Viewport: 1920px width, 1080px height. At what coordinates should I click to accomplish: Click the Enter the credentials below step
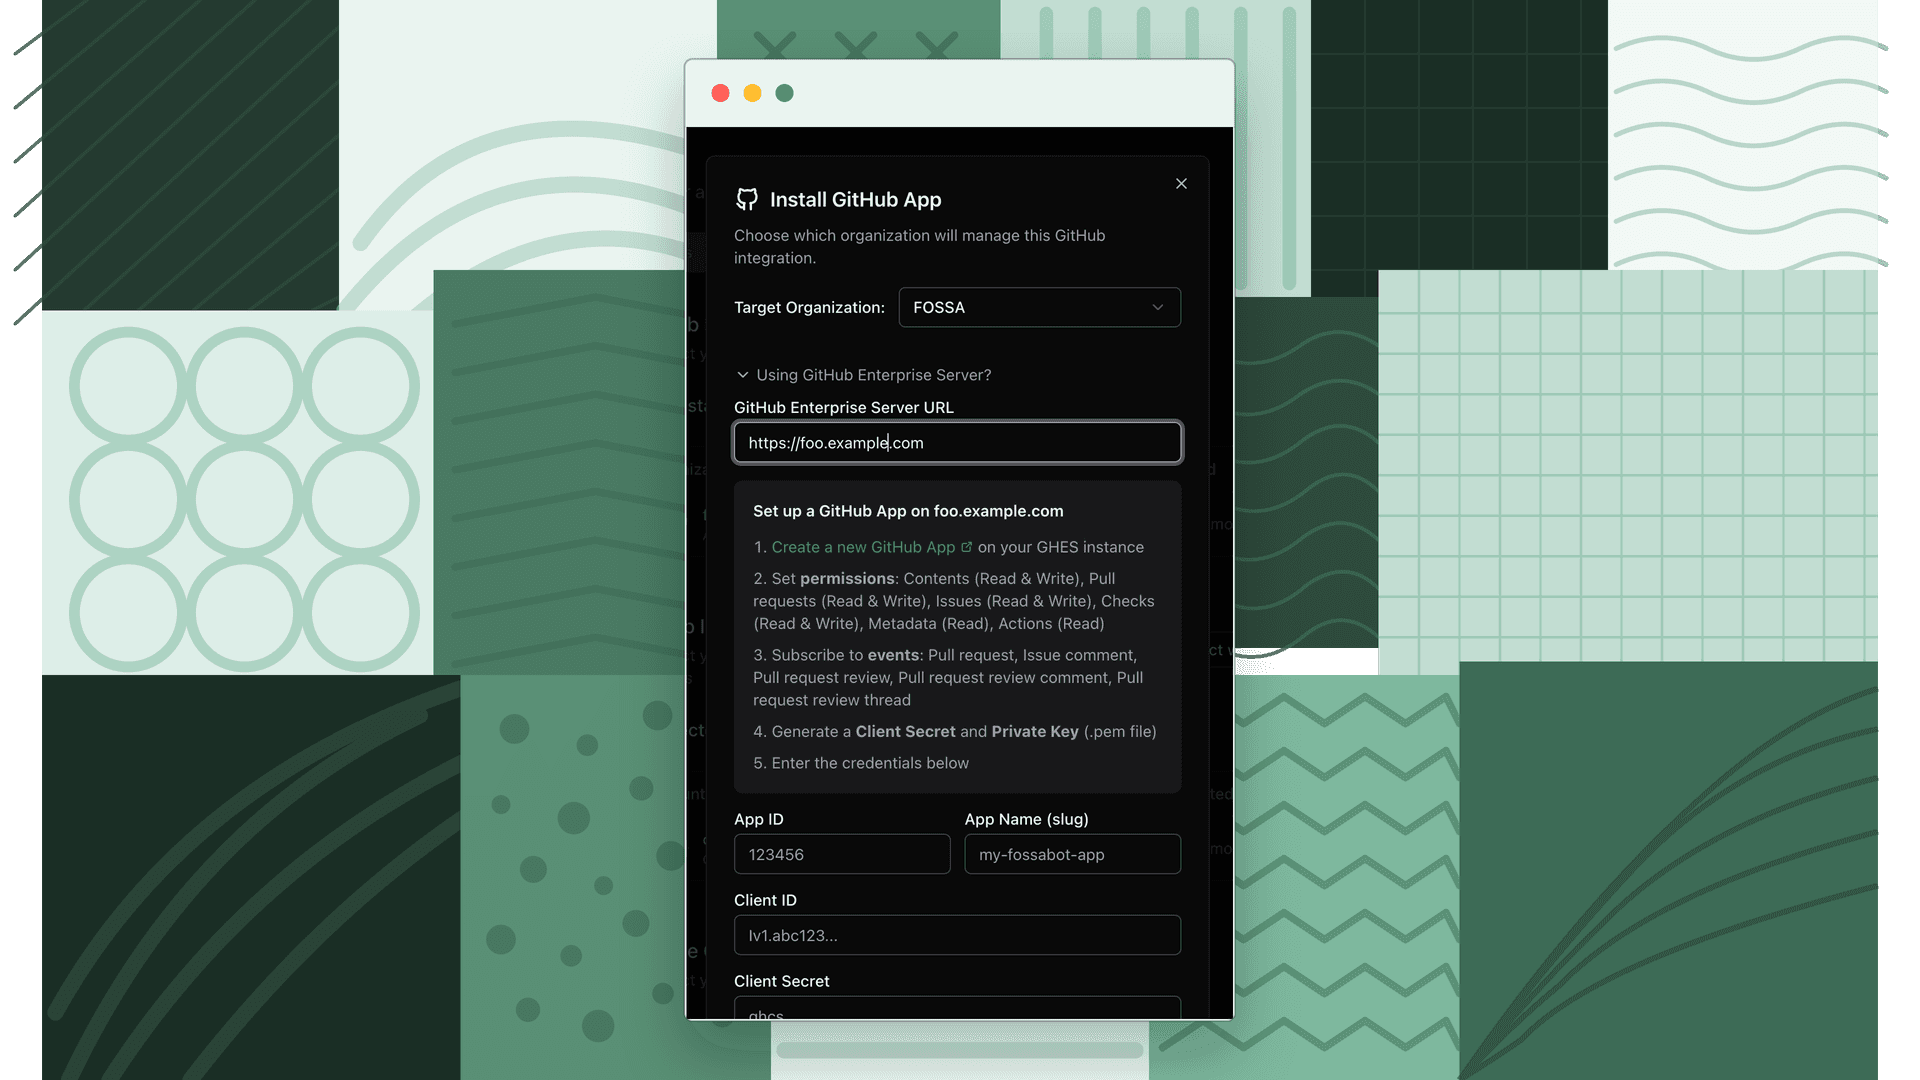tap(861, 763)
